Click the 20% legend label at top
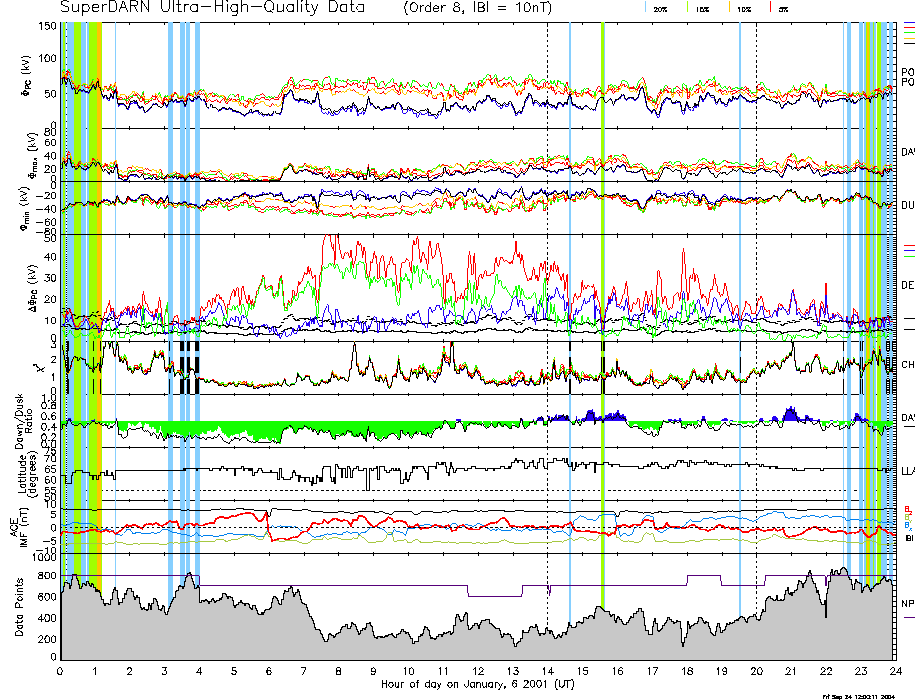 pyautogui.click(x=660, y=8)
